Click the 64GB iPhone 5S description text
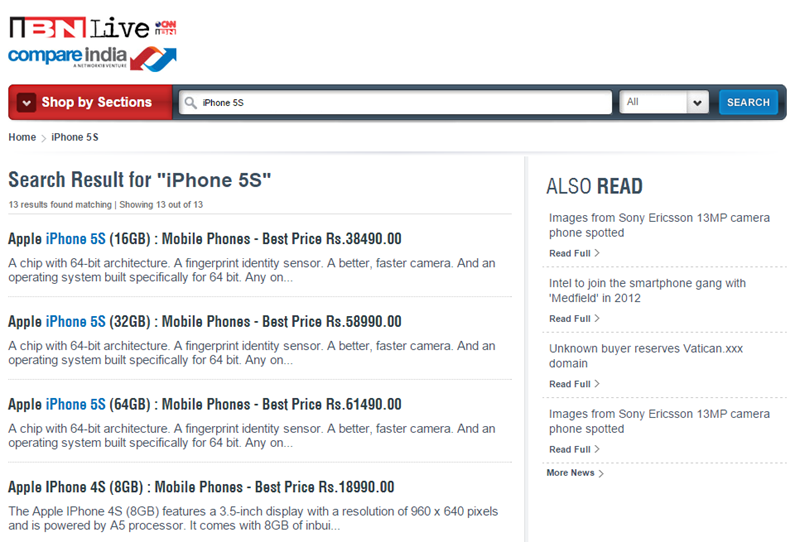The image size is (800, 542). (x=252, y=436)
